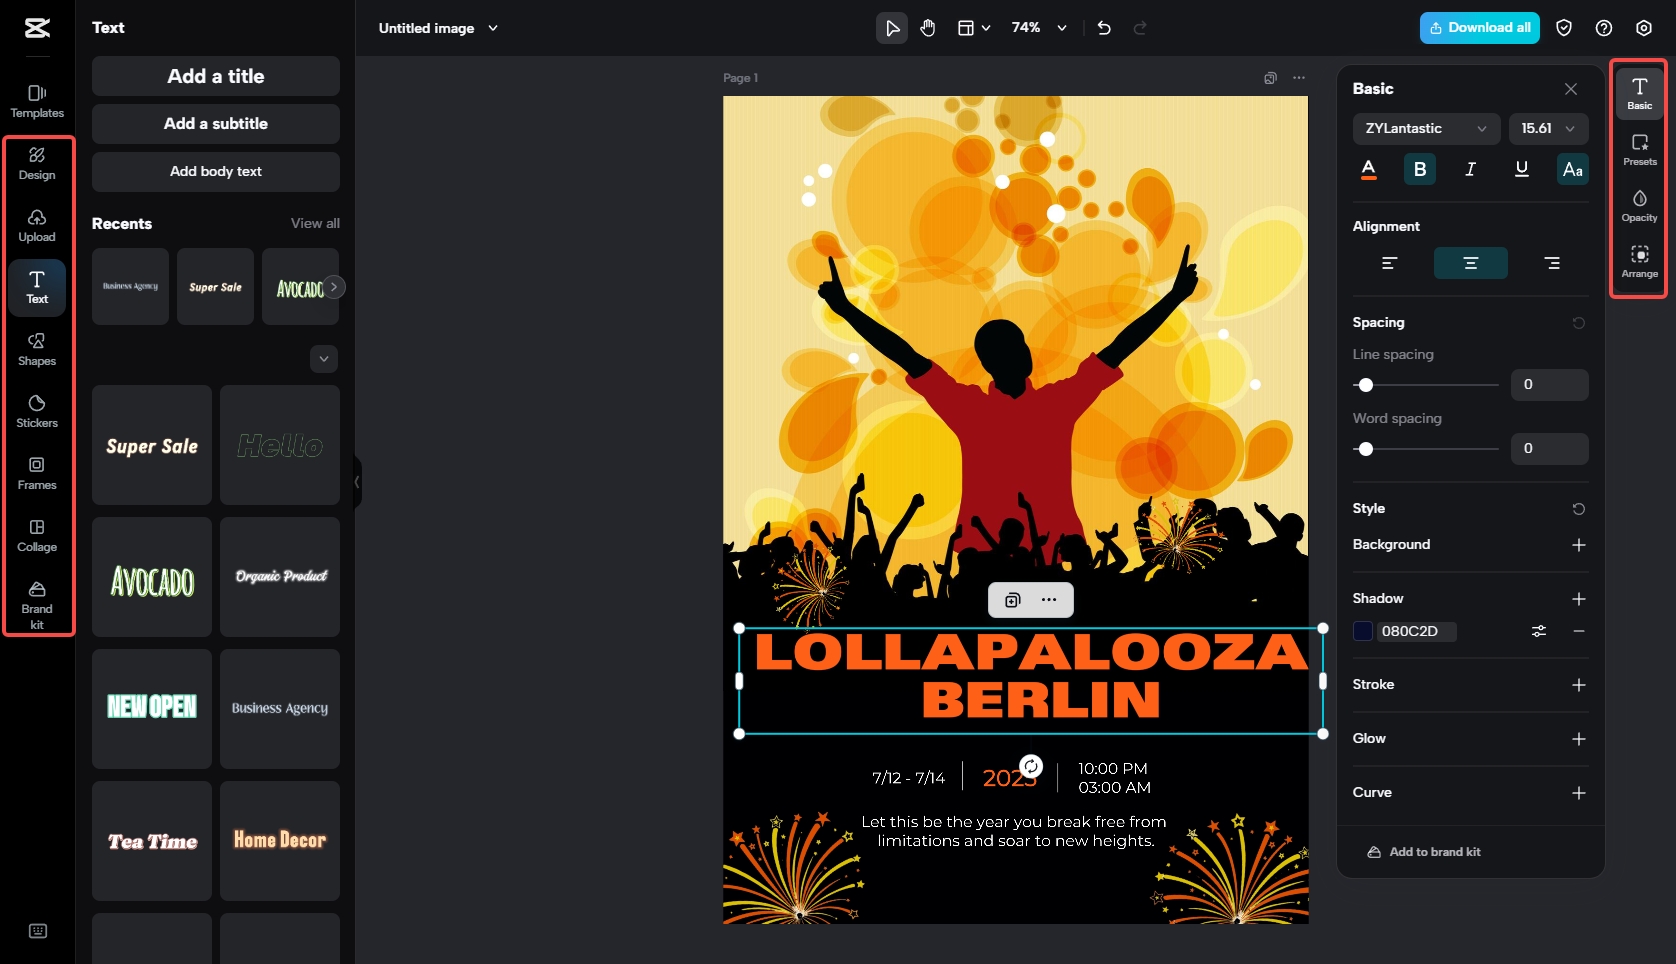This screenshot has width=1676, height=964.
Task: Open the Shapes panel
Action: pyautogui.click(x=37, y=350)
